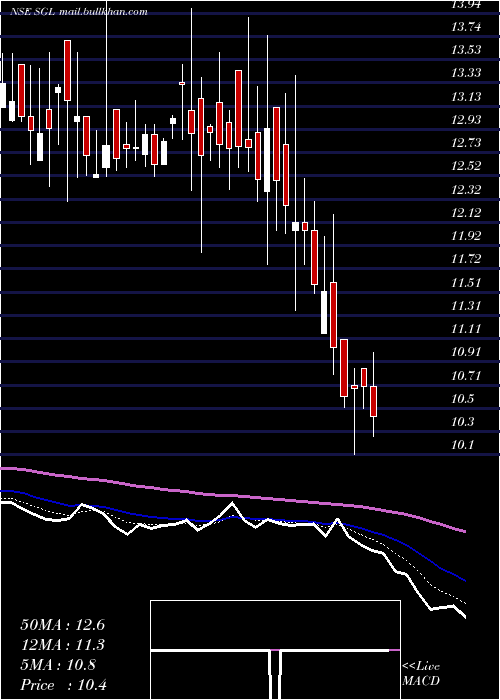Click the 10.71 price axis label

466,375
